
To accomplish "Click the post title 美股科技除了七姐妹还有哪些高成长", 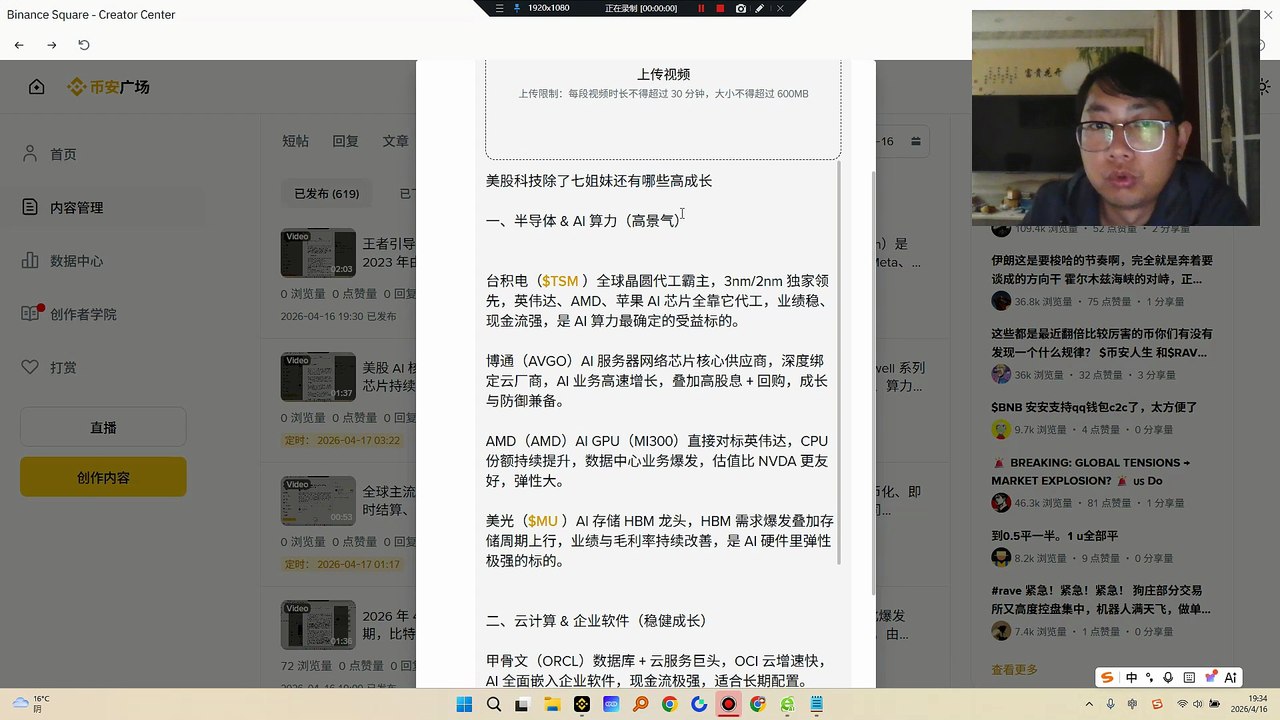I will coord(599,181).
